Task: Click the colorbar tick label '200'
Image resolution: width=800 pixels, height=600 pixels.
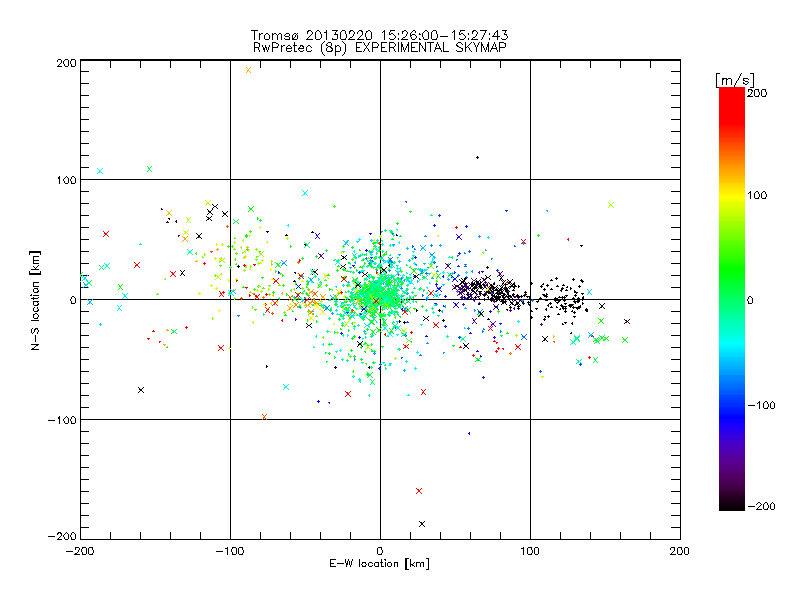Action: (757, 93)
